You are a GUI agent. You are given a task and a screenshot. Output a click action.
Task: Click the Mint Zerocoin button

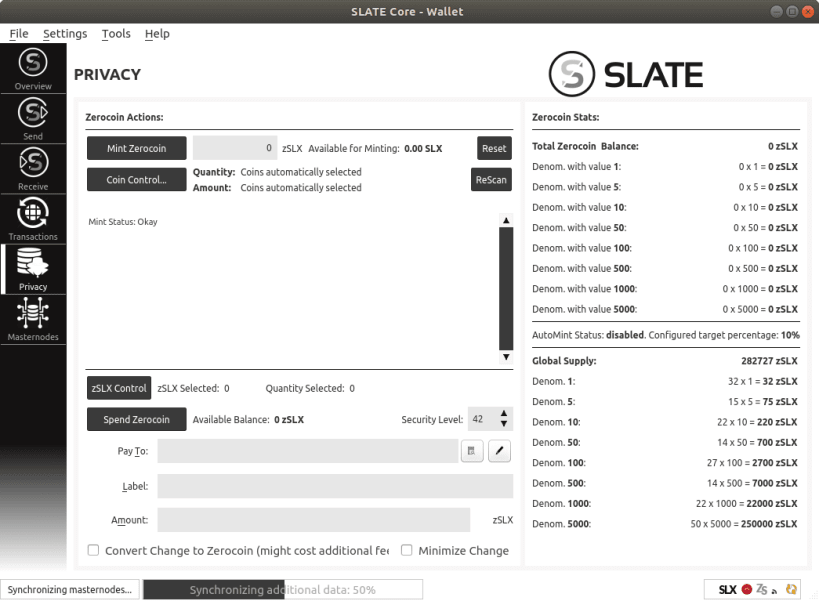click(136, 148)
